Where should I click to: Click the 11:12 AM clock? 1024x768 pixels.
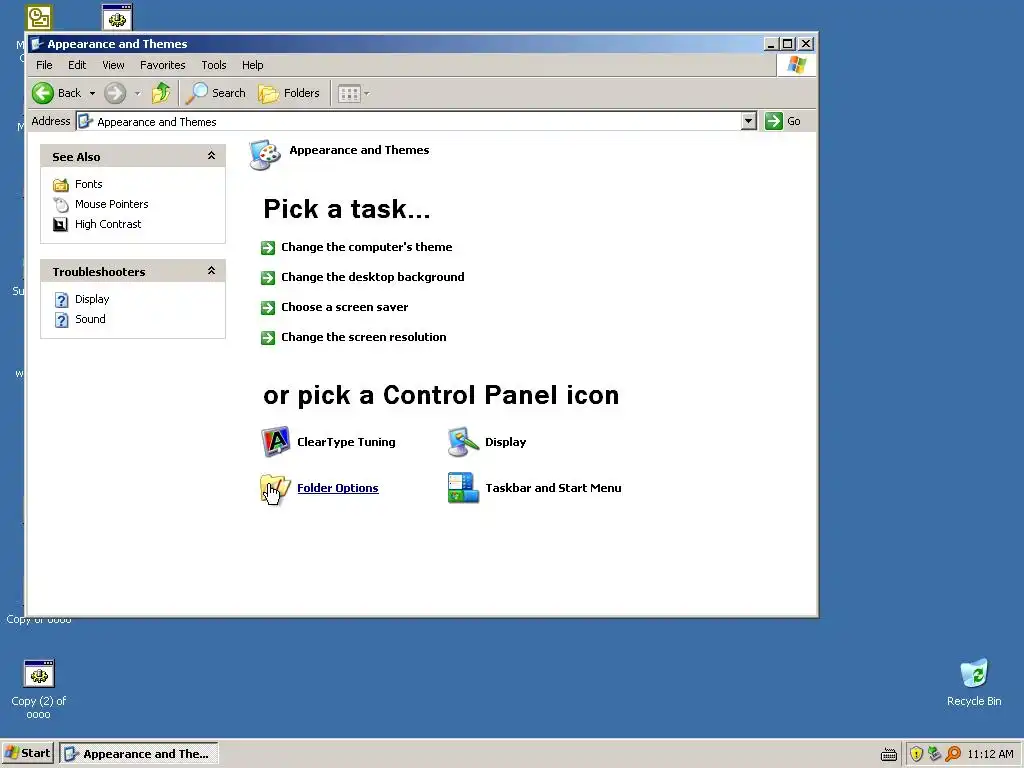click(x=990, y=754)
